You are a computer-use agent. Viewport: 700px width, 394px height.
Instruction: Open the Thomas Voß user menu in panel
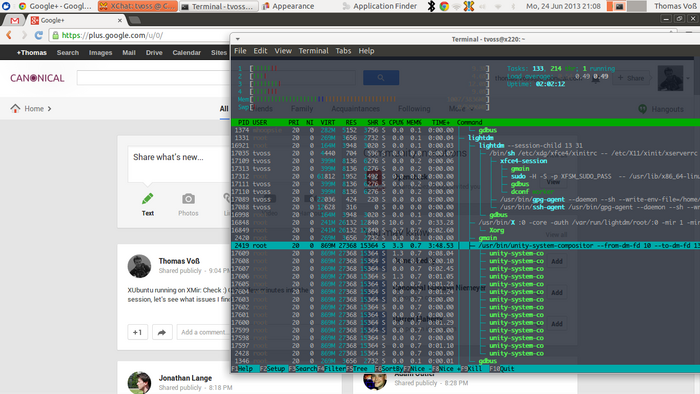pos(675,6)
